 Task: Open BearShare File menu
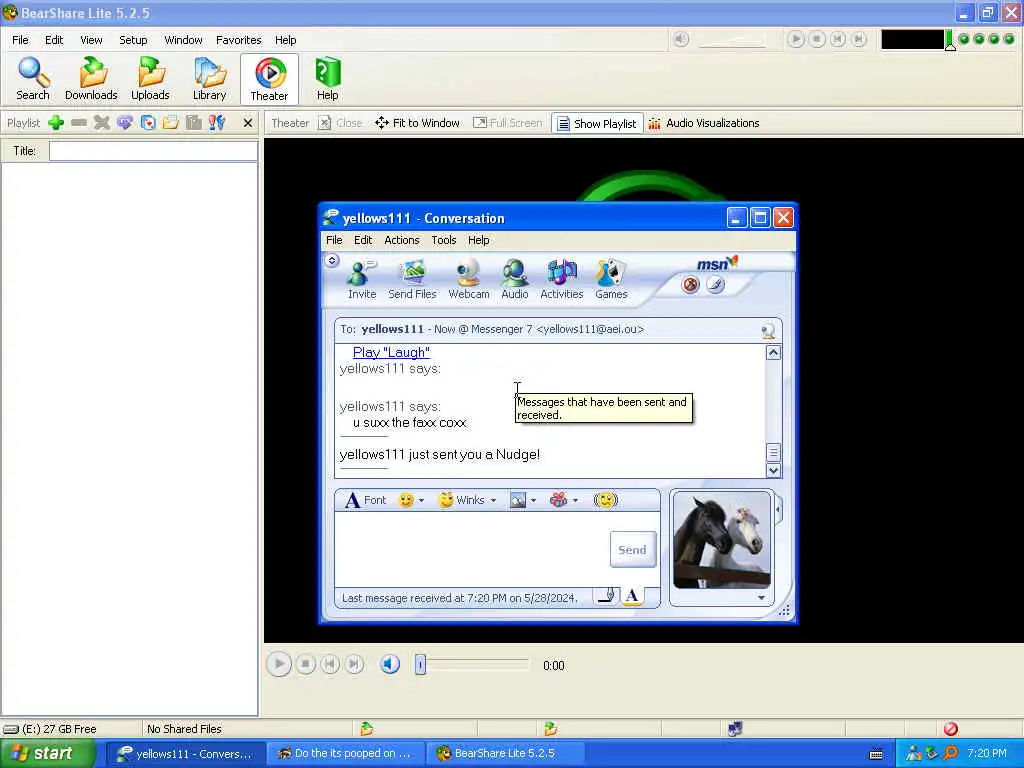20,40
